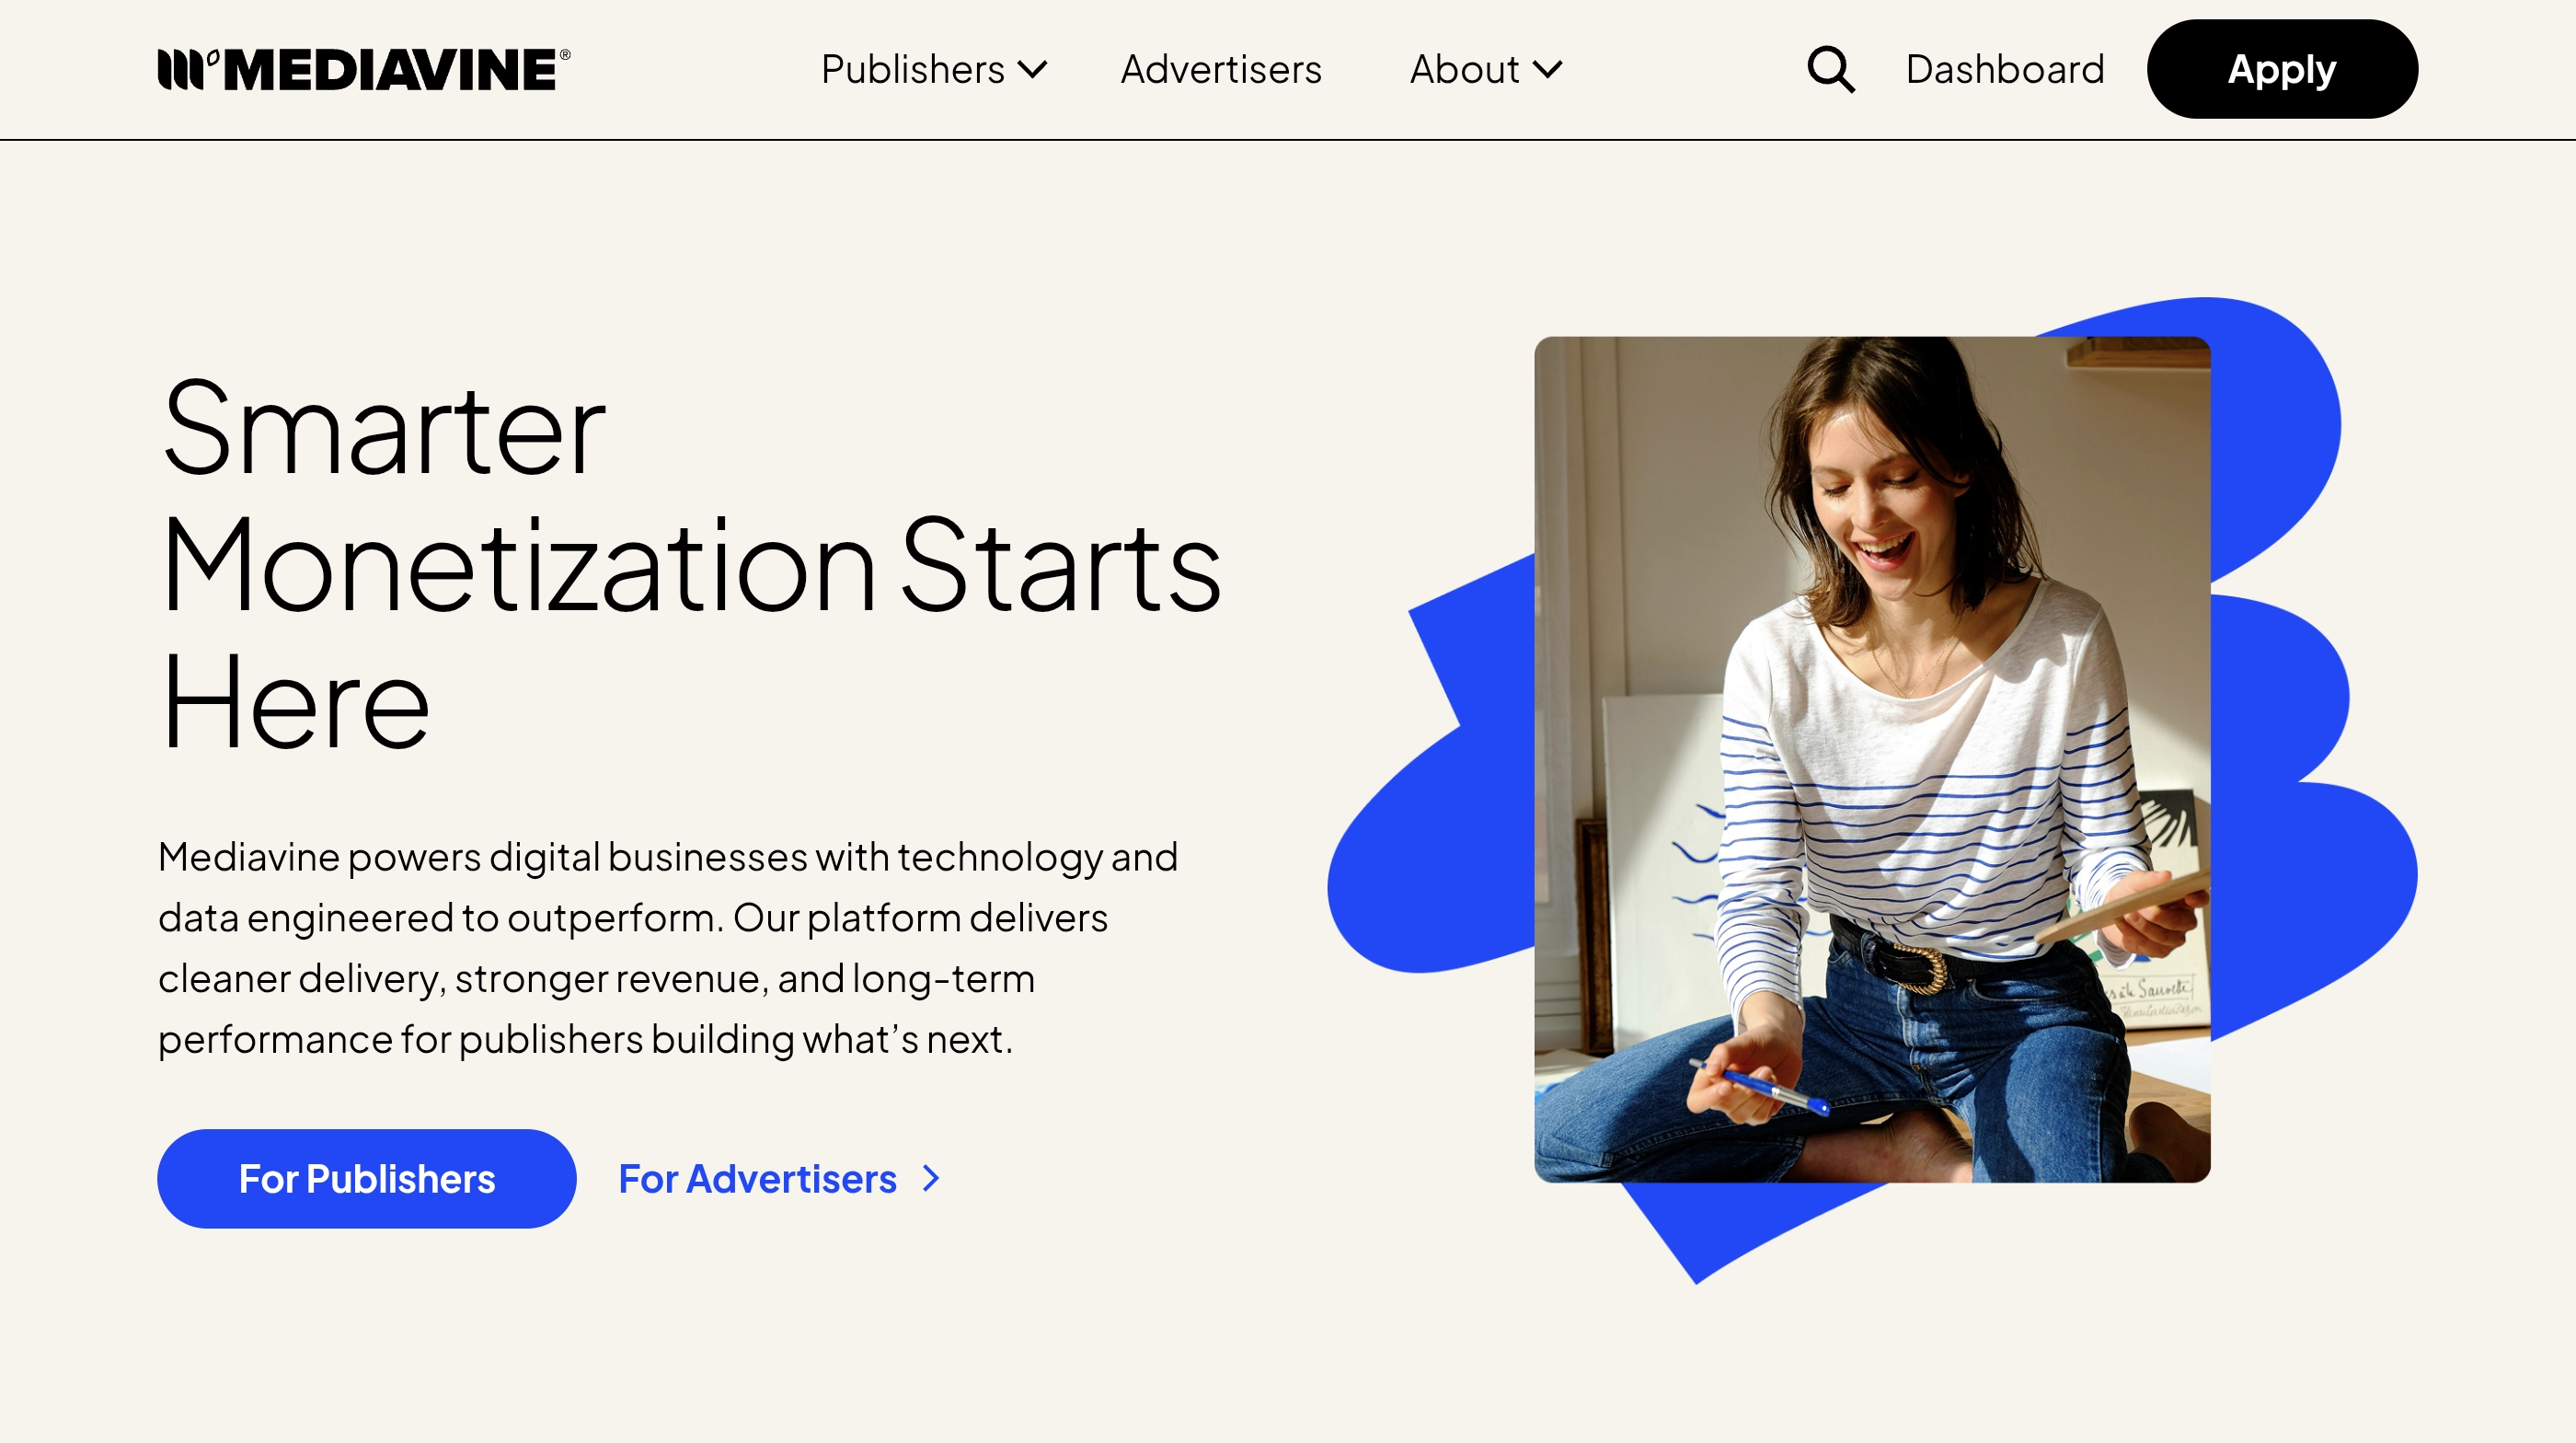Click the hero photo of woman

tap(1872, 760)
